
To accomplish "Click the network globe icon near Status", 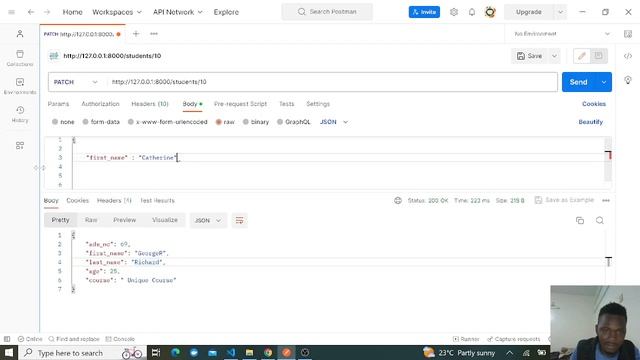I will click(398, 200).
